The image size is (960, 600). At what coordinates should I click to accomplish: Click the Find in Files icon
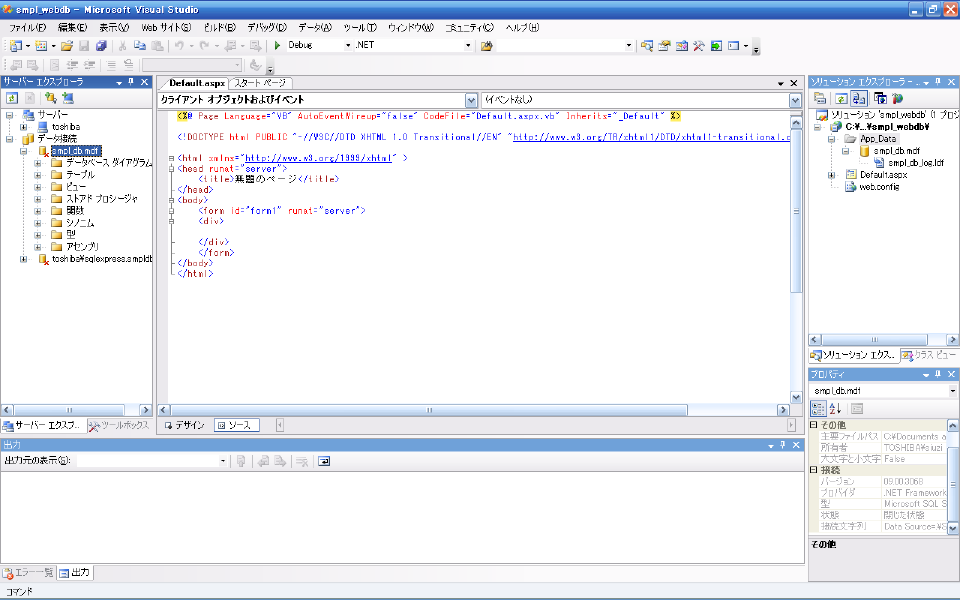(487, 45)
